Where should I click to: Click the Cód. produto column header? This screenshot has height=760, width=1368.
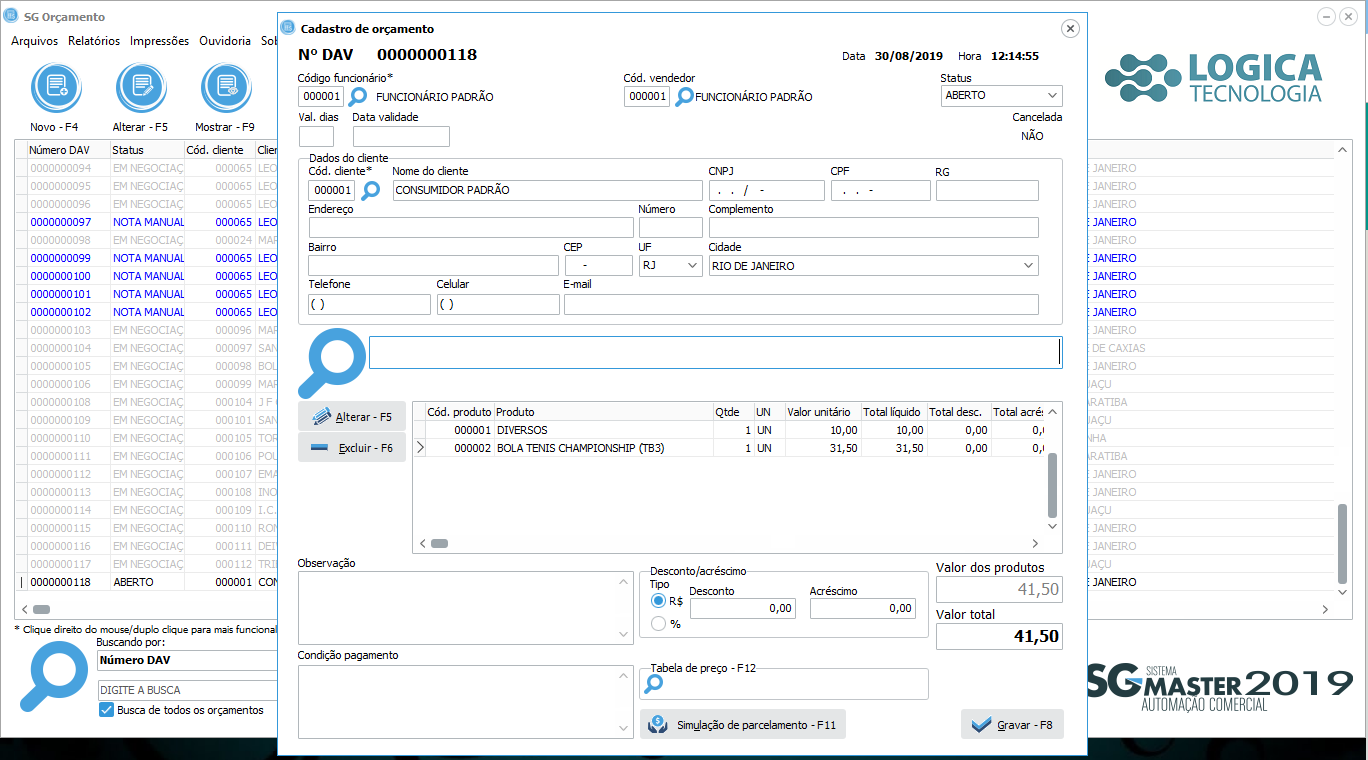tap(459, 412)
